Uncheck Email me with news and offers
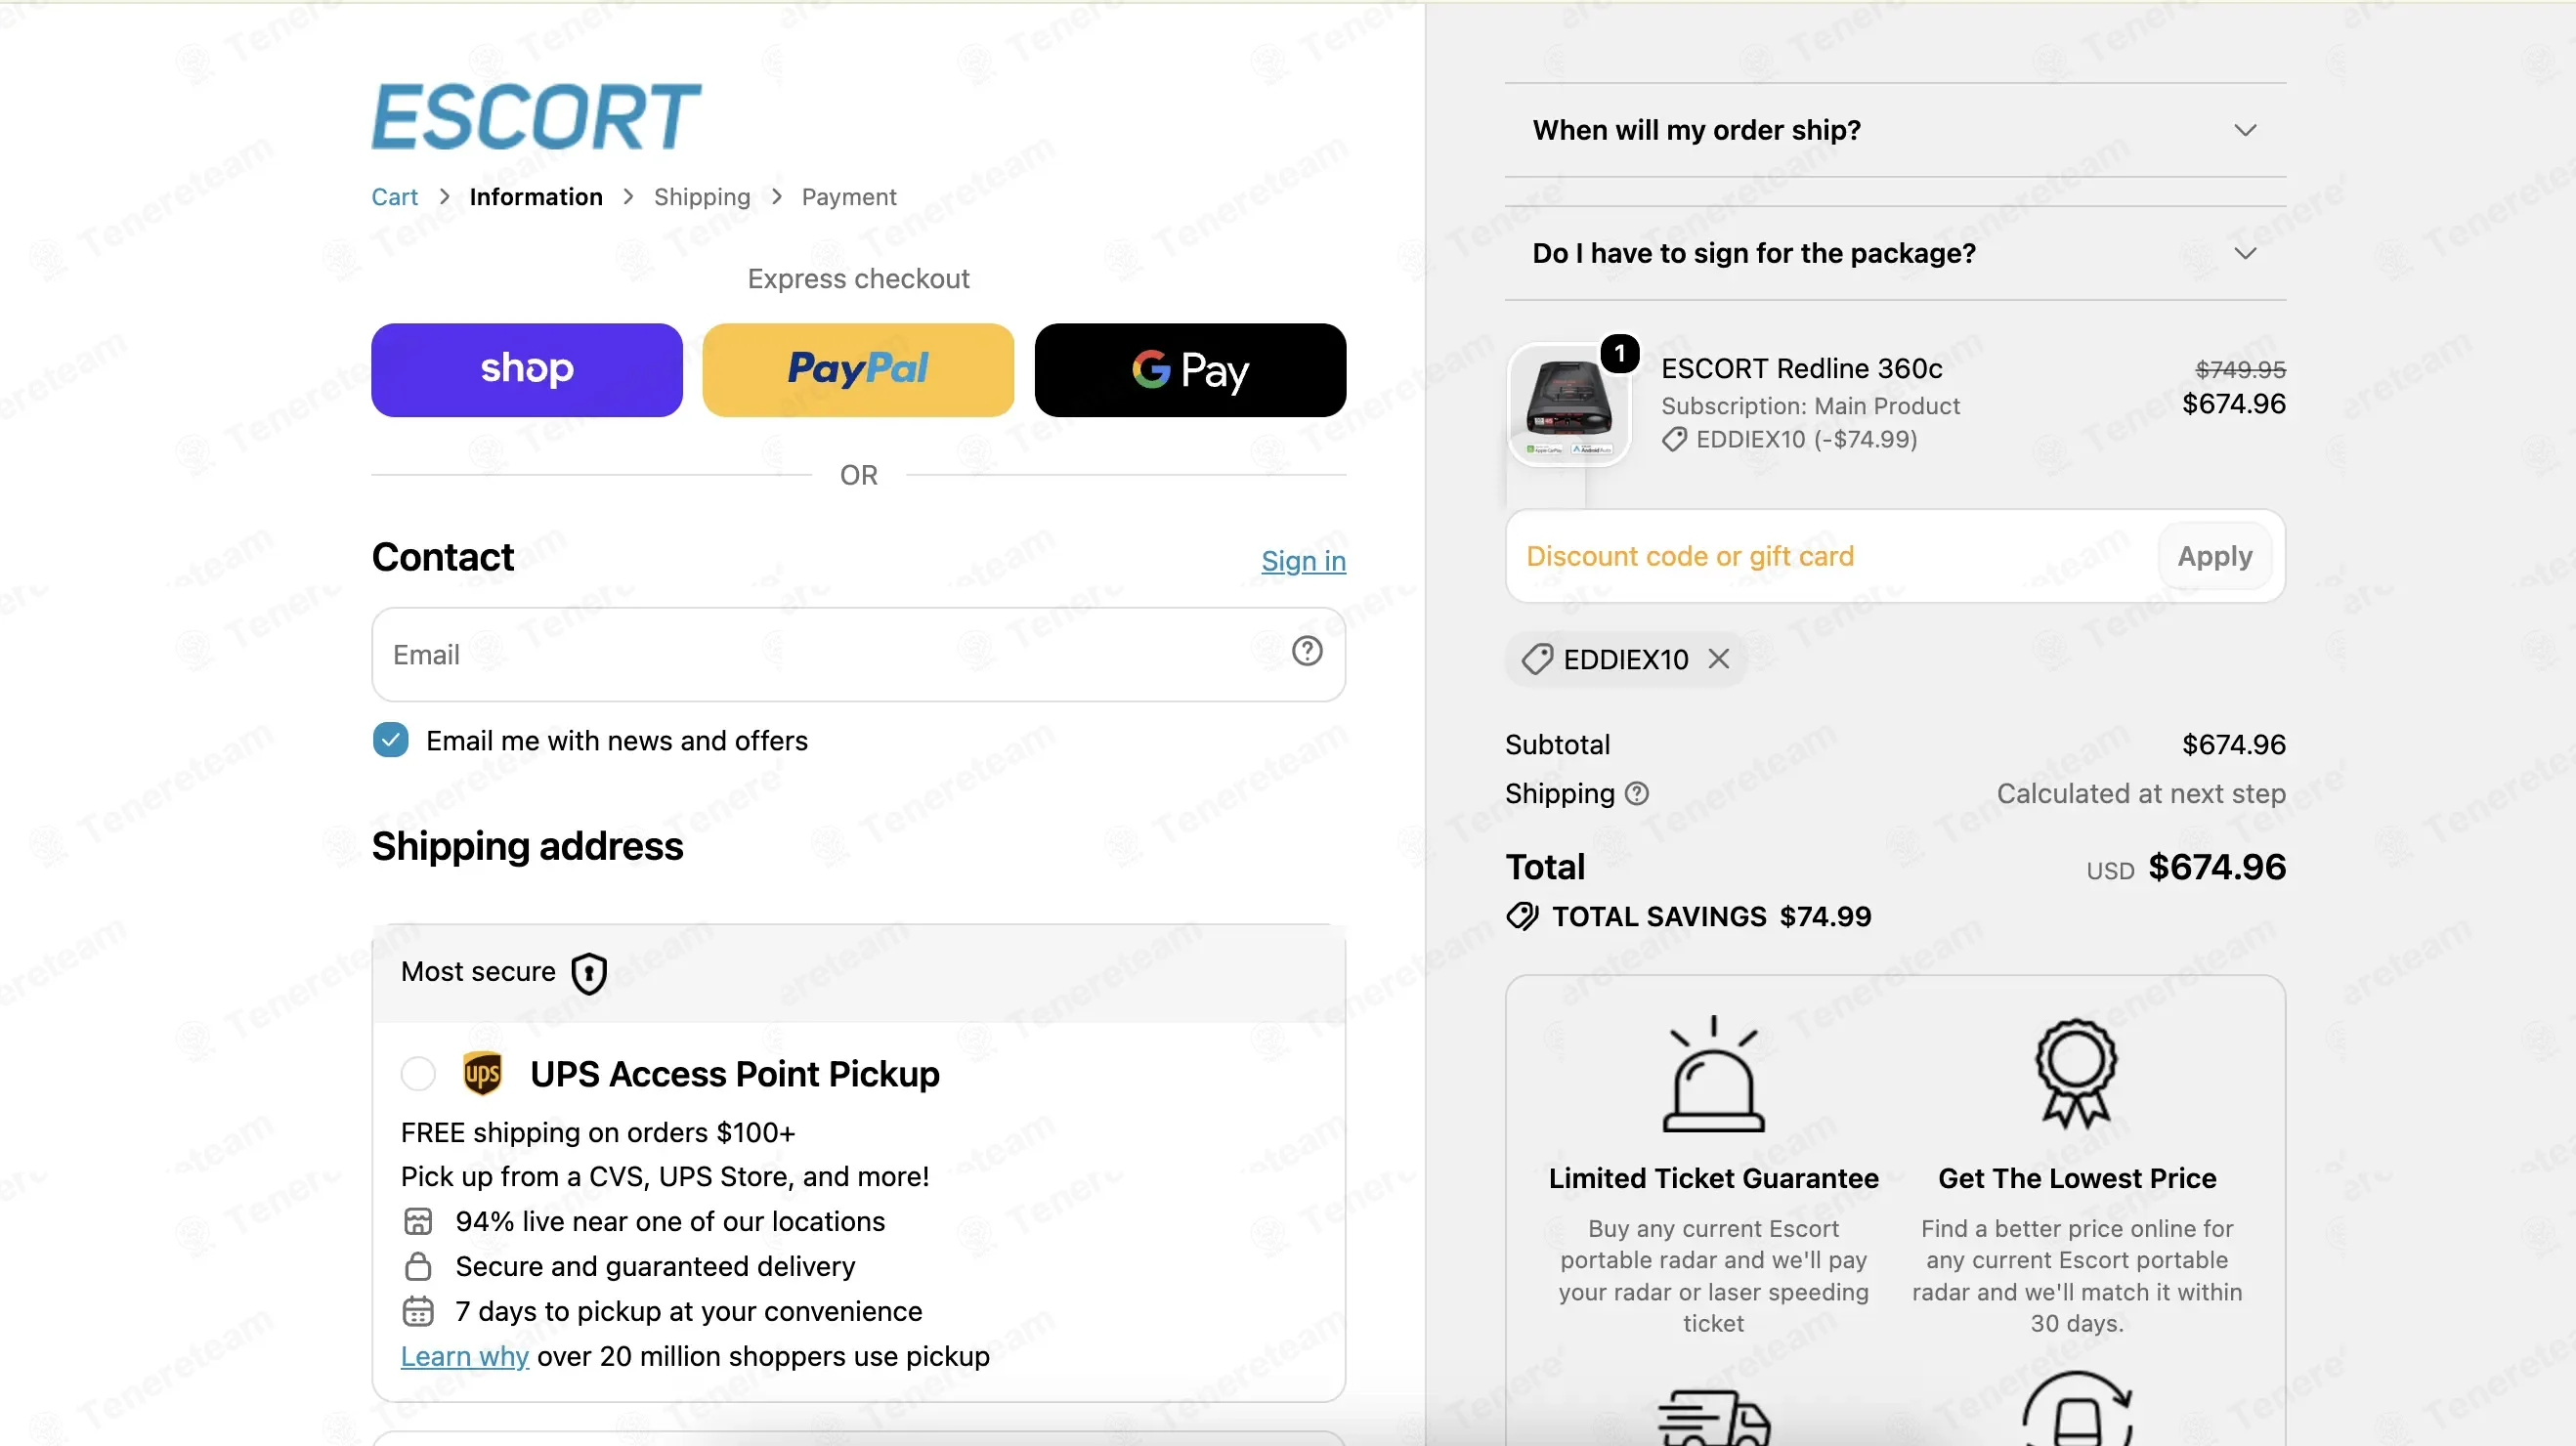The image size is (2576, 1446). click(x=391, y=741)
